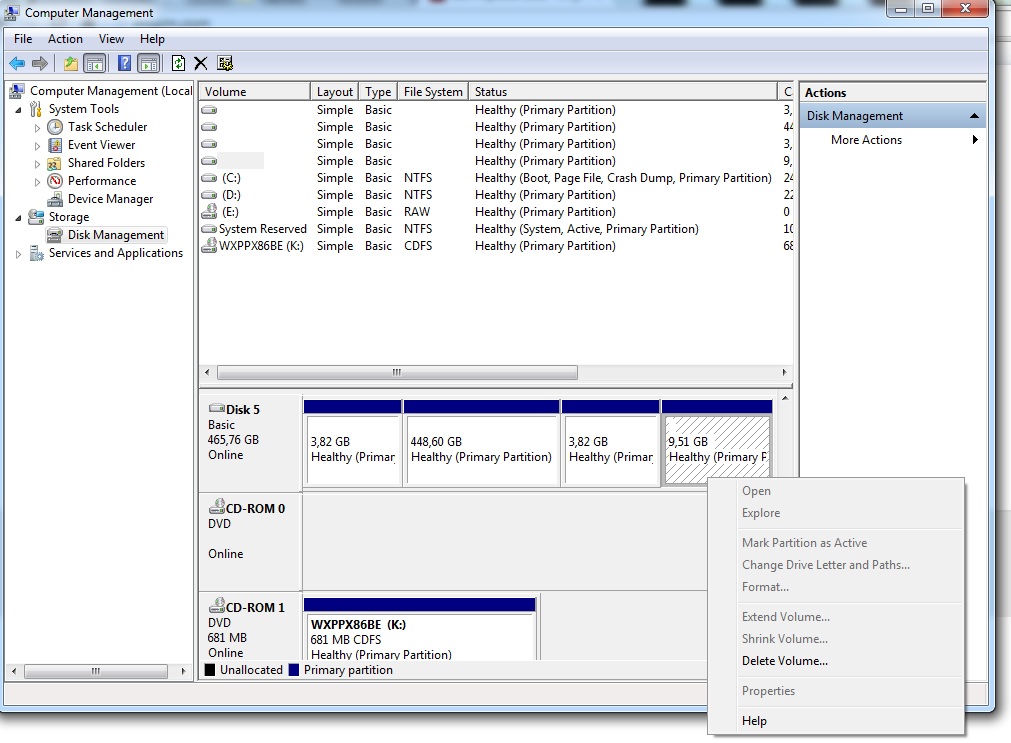Open the Help menu in menu bar
The image size is (1011, 743).
click(x=152, y=39)
